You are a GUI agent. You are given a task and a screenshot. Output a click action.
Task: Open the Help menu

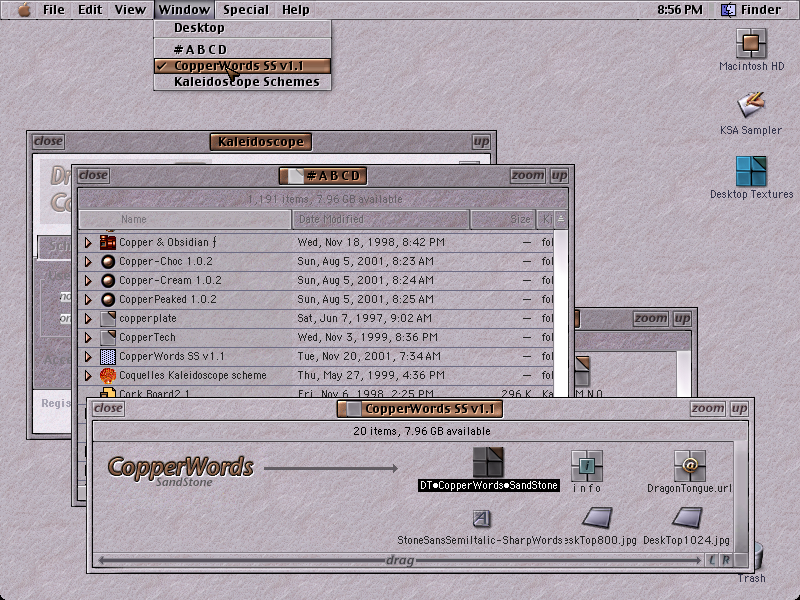(x=295, y=10)
